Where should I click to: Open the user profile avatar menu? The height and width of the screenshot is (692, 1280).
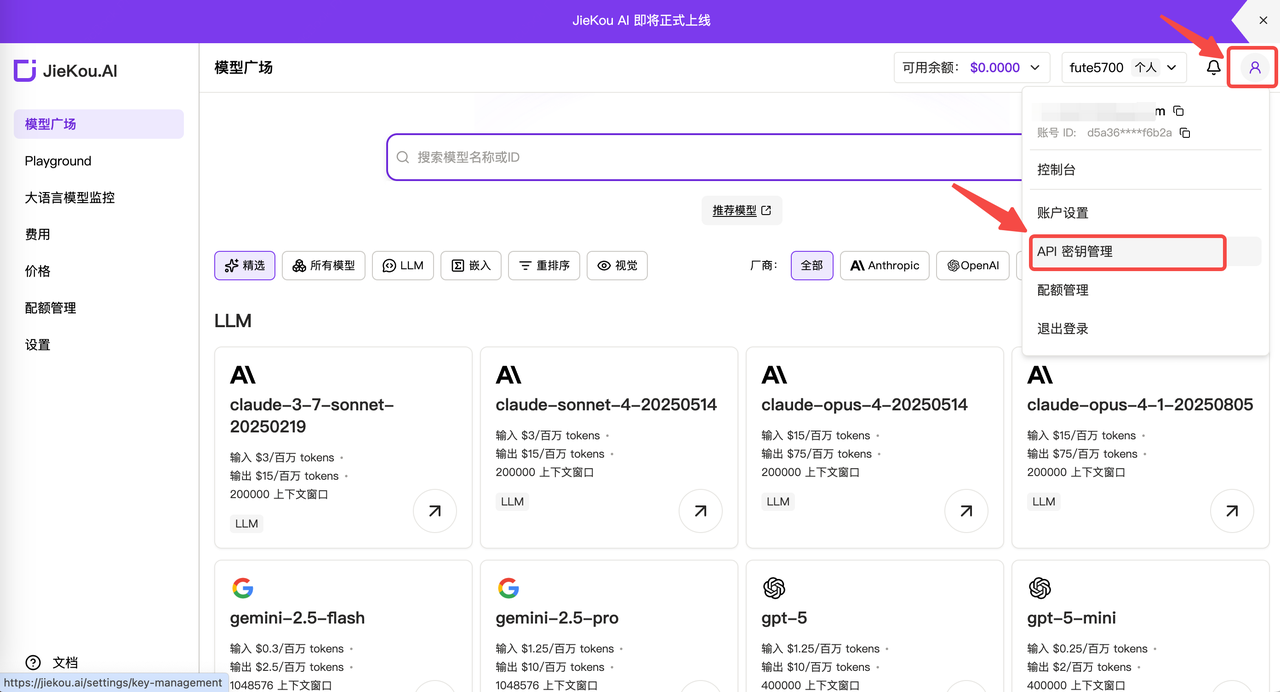tap(1254, 68)
